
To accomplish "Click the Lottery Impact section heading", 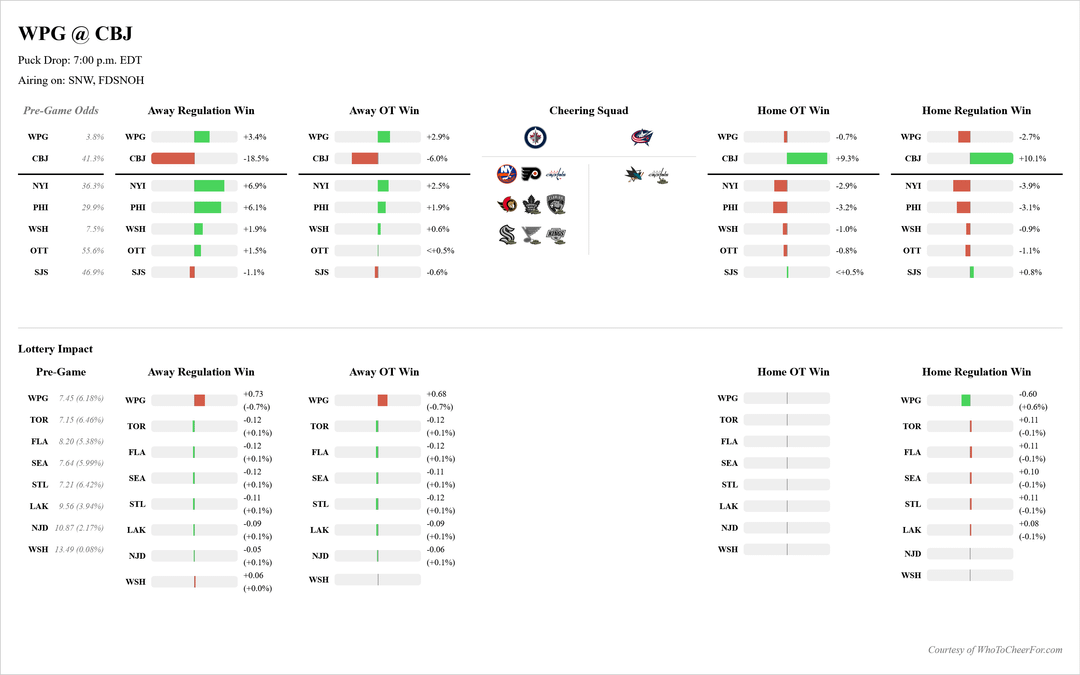I will tap(55, 349).
